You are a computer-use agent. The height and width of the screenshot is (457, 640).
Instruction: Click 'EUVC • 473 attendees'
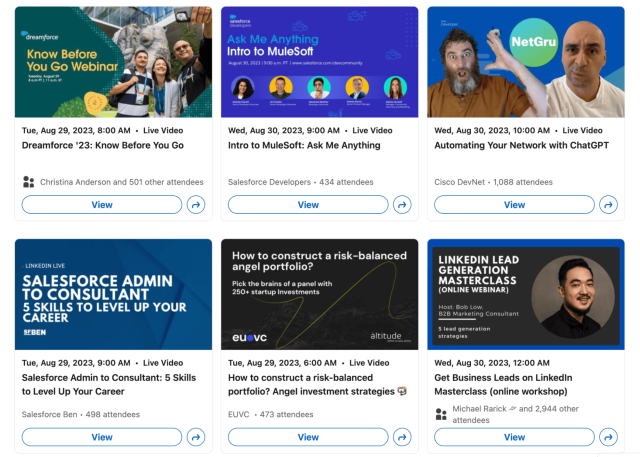(271, 415)
